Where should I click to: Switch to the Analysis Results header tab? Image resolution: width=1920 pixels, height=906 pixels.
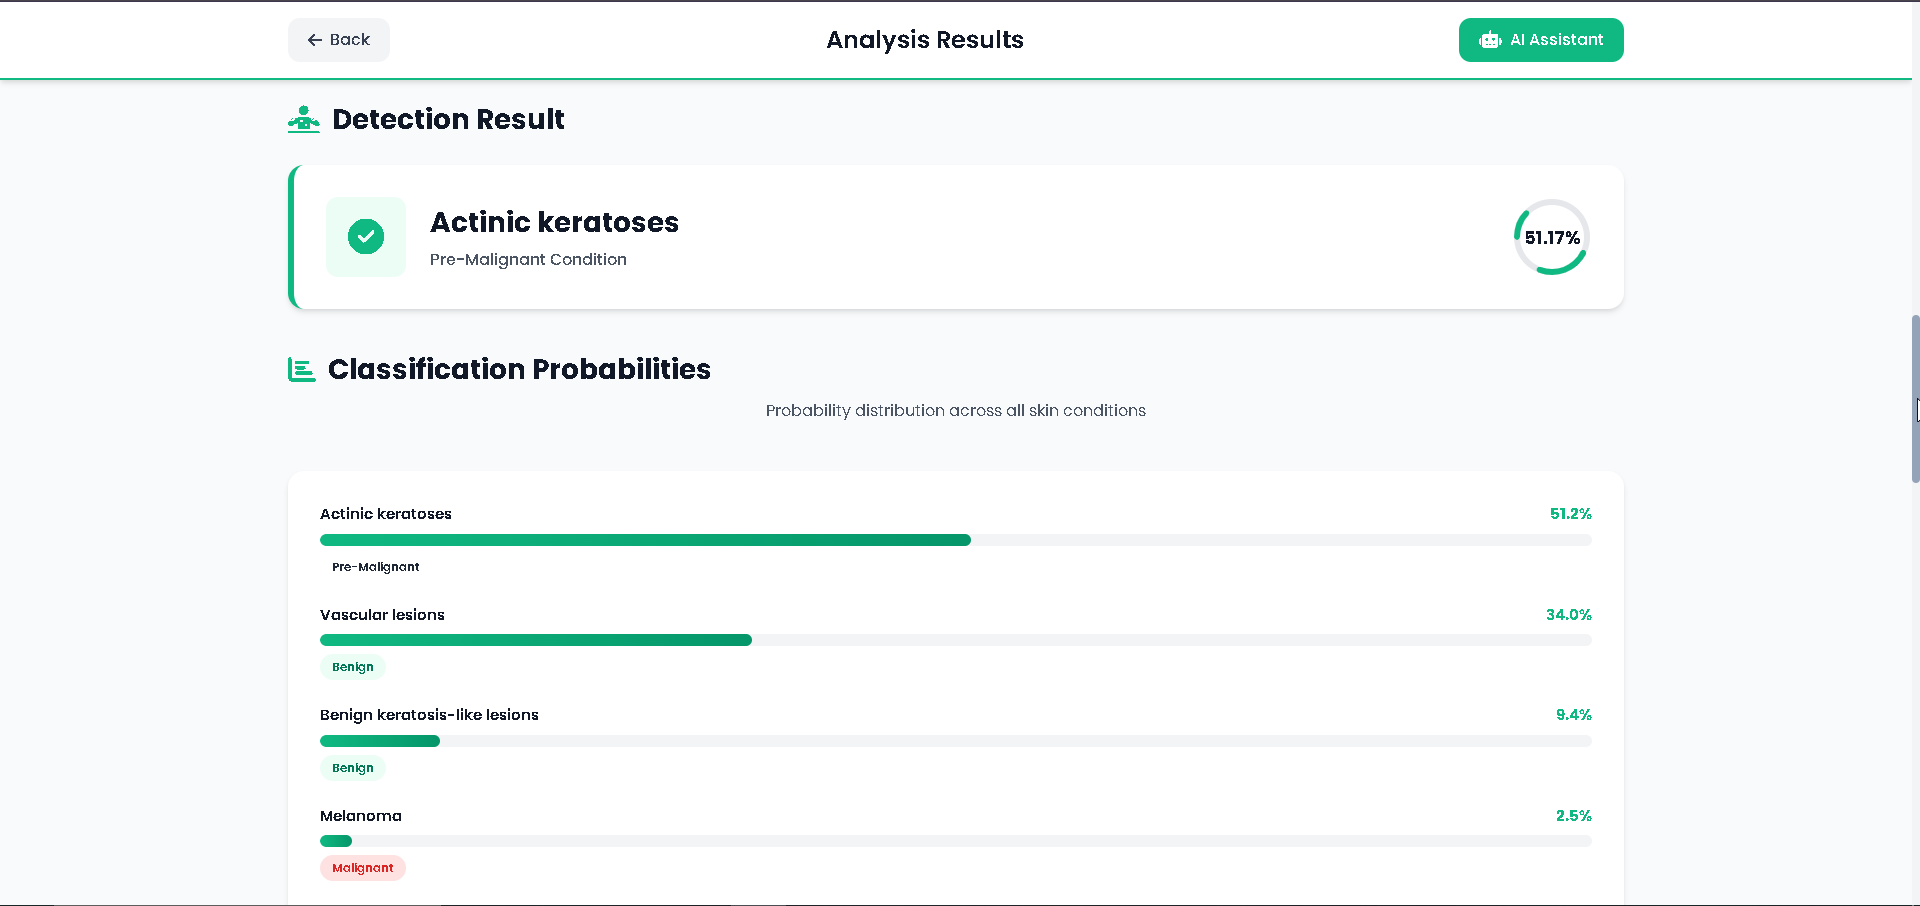pos(924,40)
